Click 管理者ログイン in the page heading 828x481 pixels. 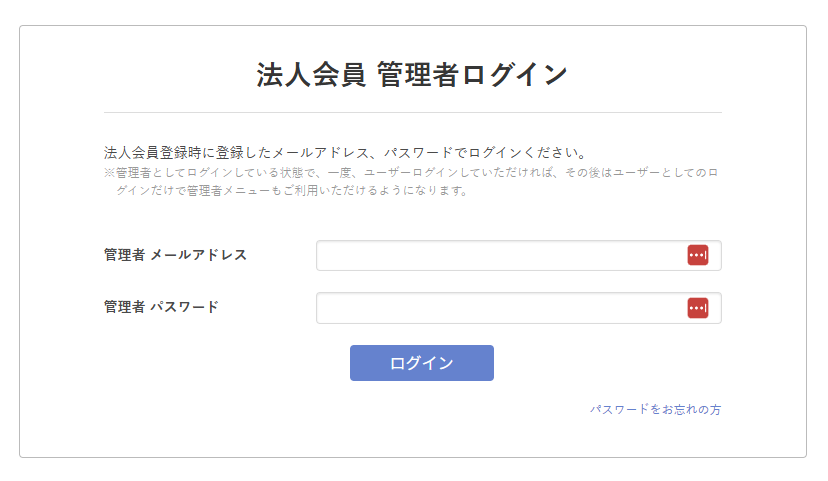[472, 75]
